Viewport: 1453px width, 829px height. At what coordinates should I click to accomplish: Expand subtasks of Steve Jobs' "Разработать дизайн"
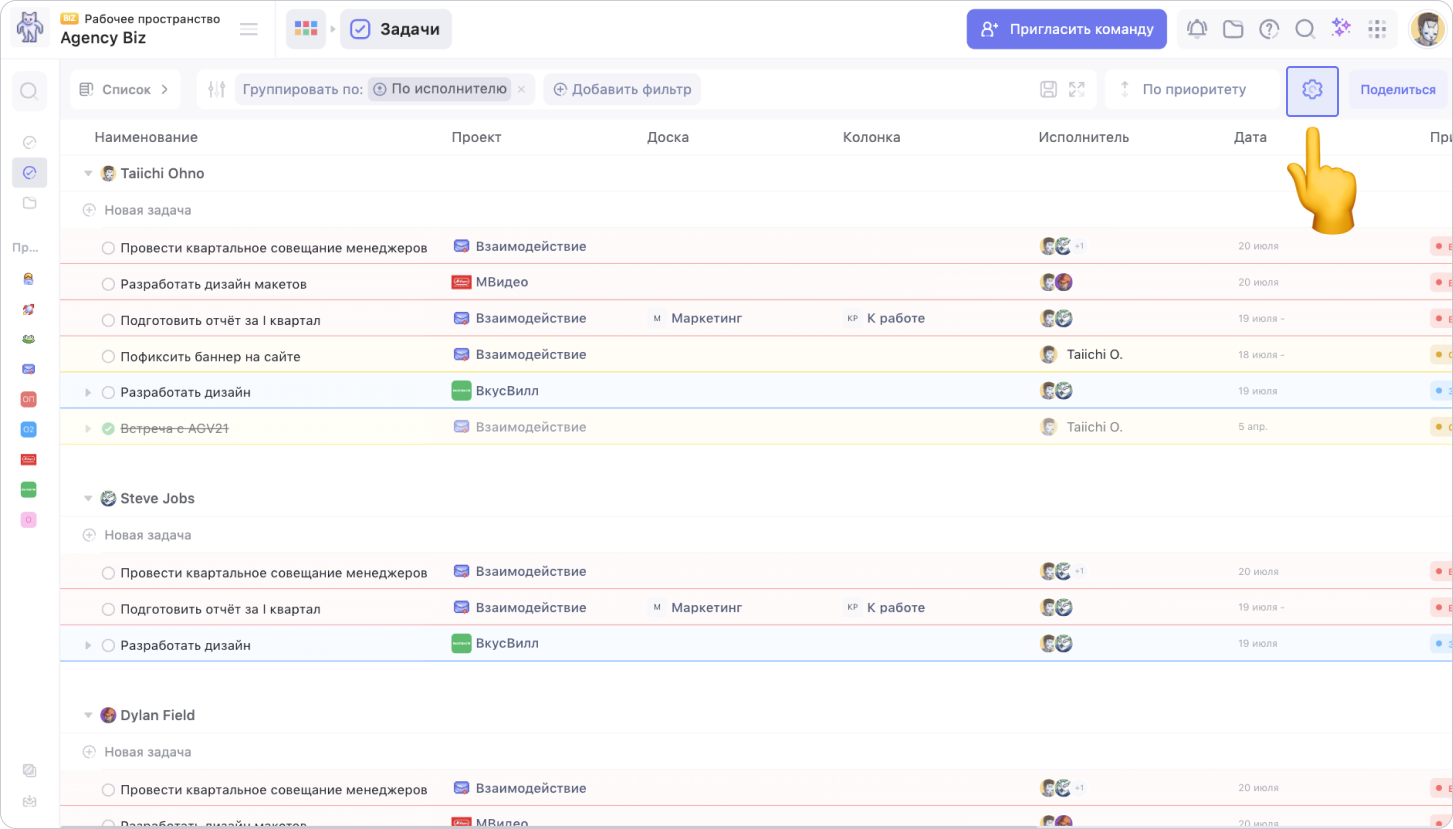[88, 646]
